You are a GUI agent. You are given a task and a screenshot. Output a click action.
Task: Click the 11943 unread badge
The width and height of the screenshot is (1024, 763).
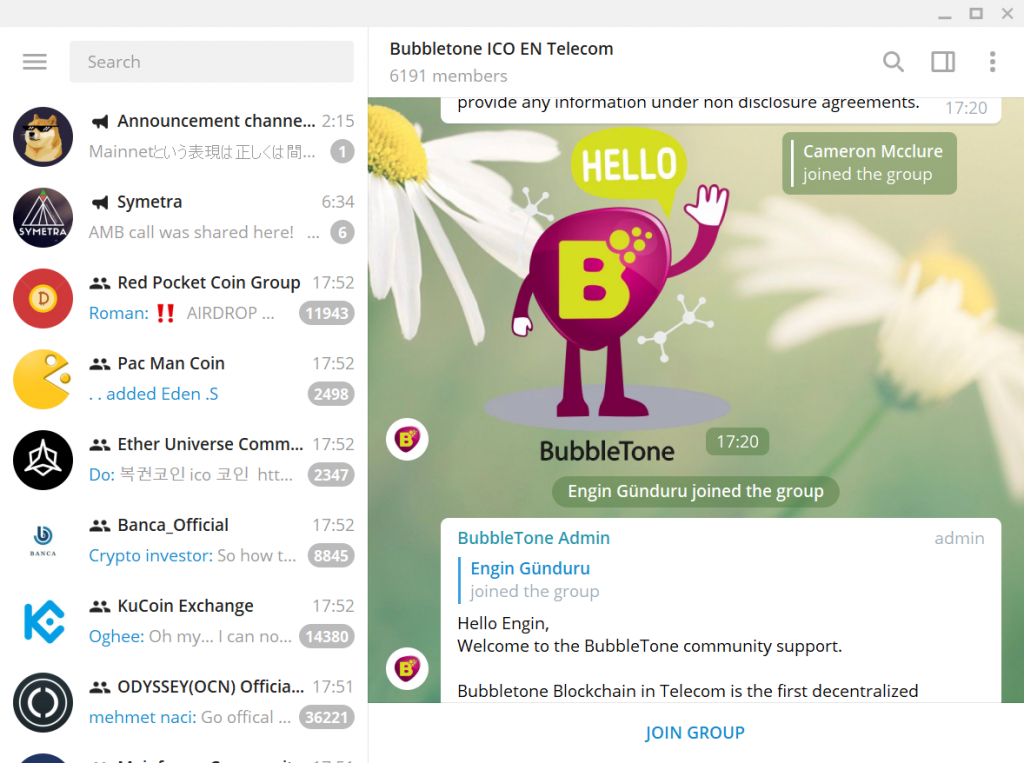pyautogui.click(x=327, y=314)
